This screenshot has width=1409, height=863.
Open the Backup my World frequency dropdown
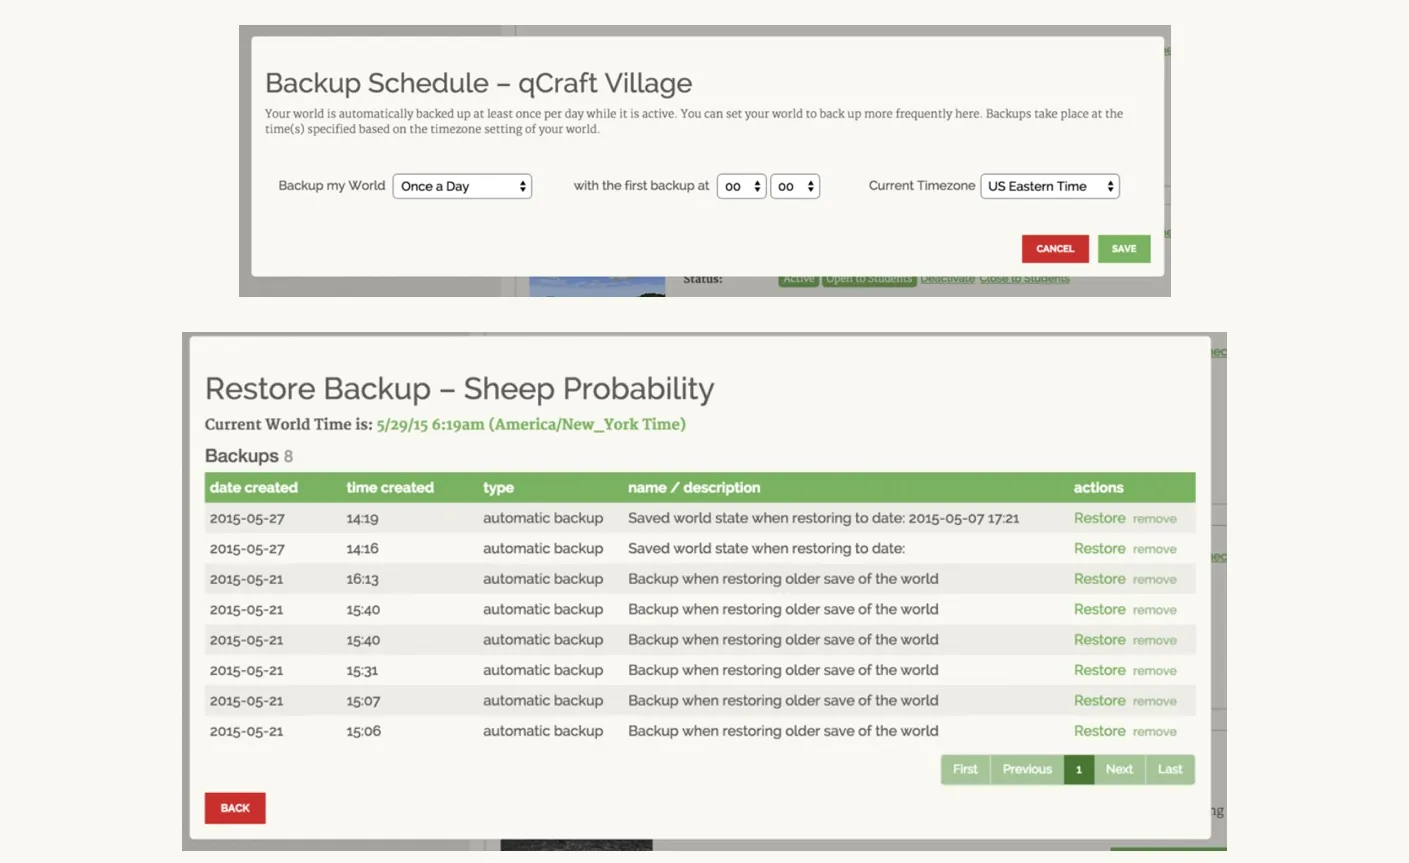462,186
